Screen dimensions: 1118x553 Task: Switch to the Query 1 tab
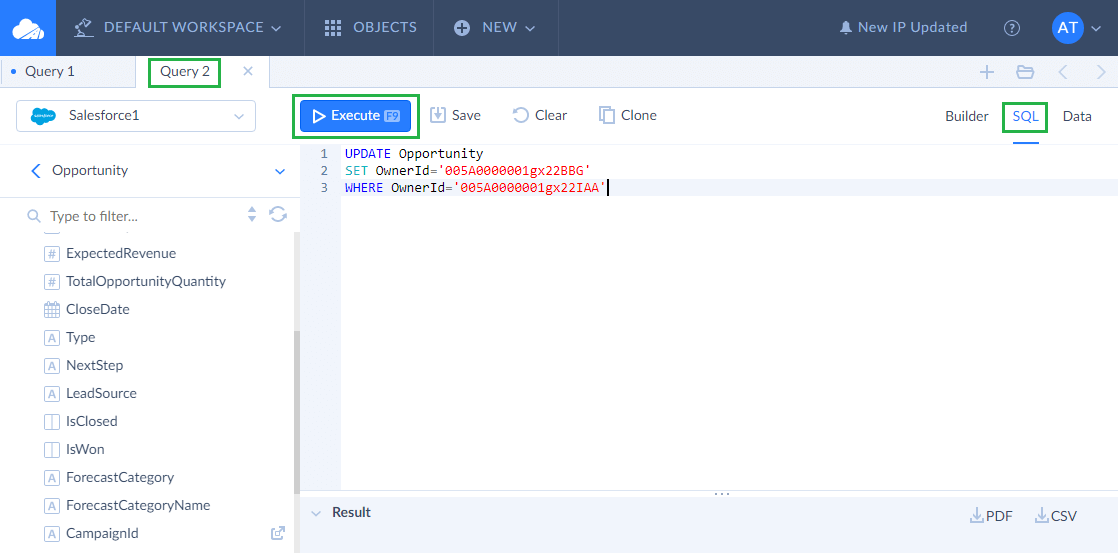pyautogui.click(x=50, y=72)
